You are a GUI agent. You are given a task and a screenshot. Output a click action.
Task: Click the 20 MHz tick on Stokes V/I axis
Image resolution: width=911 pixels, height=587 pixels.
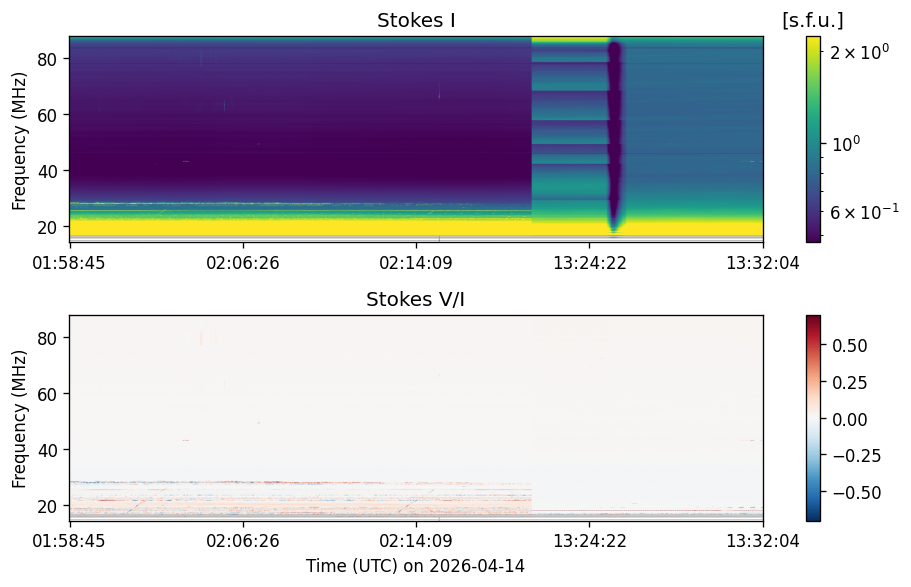pyautogui.click(x=46, y=506)
